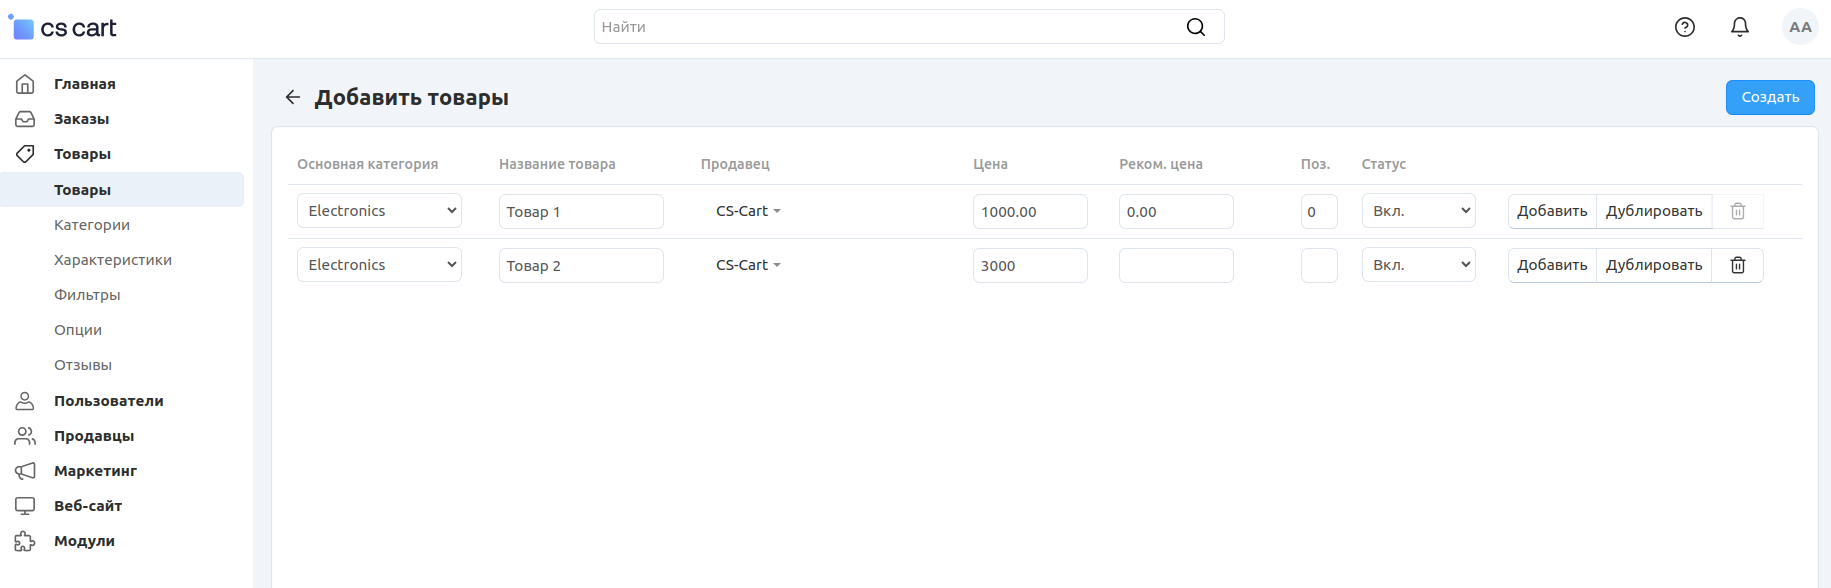Click the back arrow beside Добавить товары
Screen dimensions: 1831x588
292,97
